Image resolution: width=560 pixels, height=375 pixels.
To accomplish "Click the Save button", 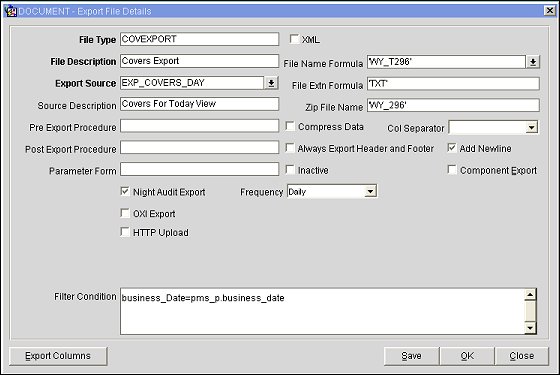I will coord(411,356).
